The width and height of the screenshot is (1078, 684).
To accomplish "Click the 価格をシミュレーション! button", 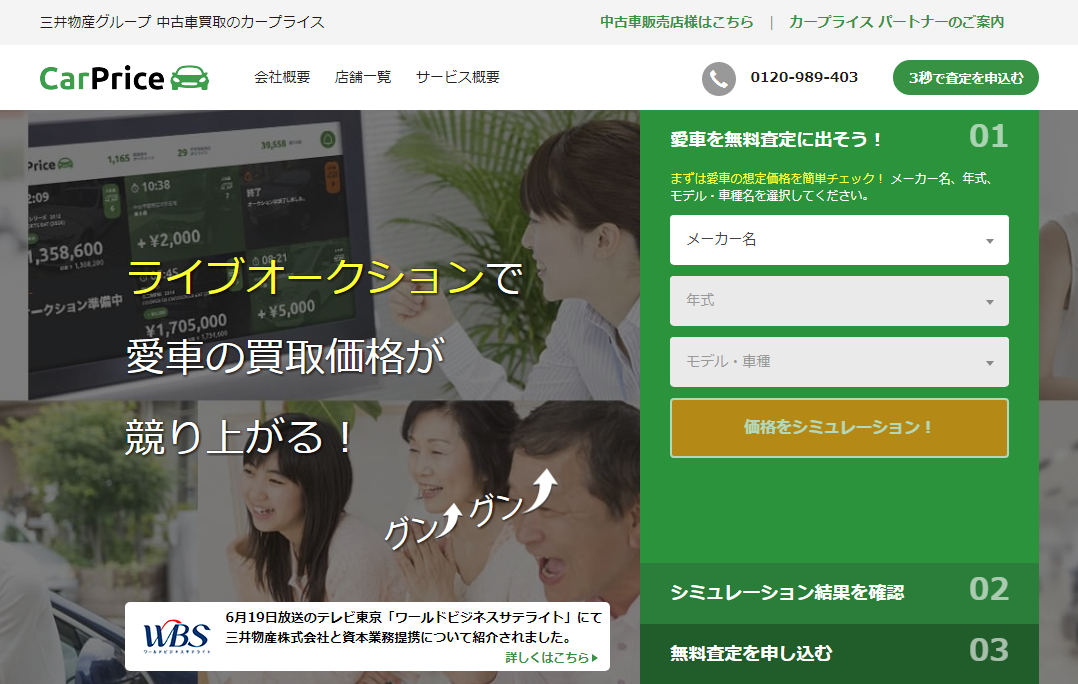I will click(838, 427).
